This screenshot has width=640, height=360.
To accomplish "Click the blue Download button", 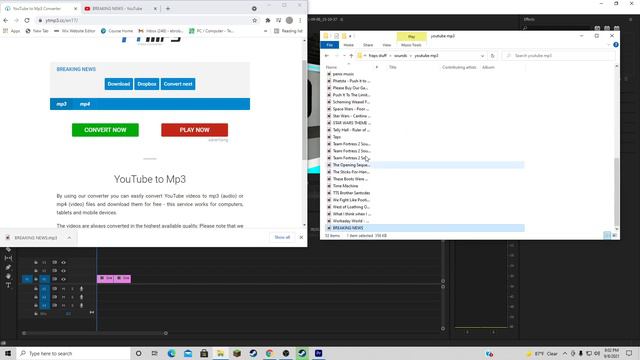I will 118,84.
